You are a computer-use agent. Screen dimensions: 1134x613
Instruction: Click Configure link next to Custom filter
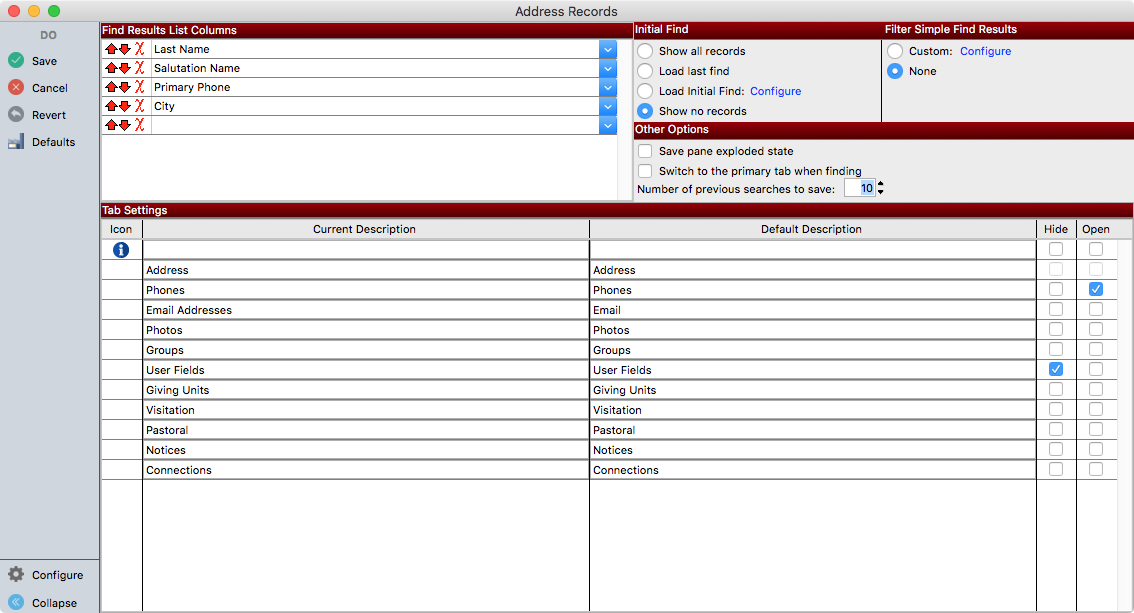coord(985,51)
